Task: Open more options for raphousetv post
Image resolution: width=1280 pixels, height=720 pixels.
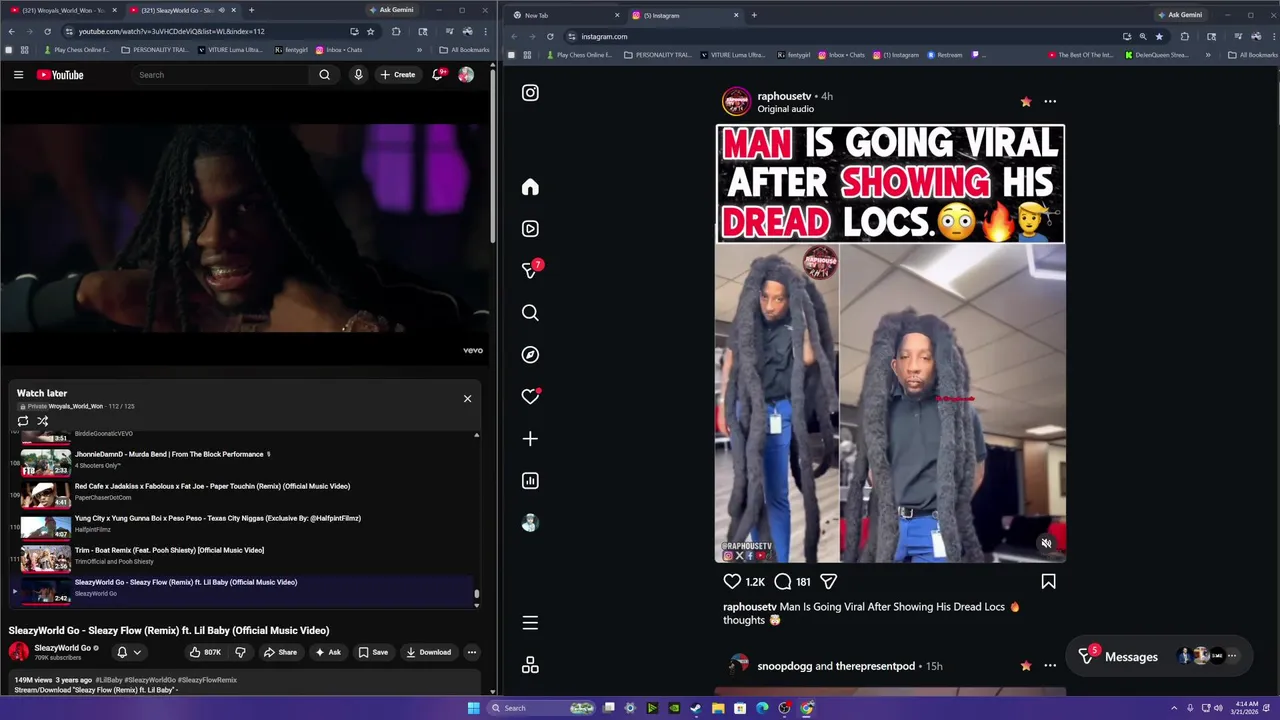Action: [1050, 101]
